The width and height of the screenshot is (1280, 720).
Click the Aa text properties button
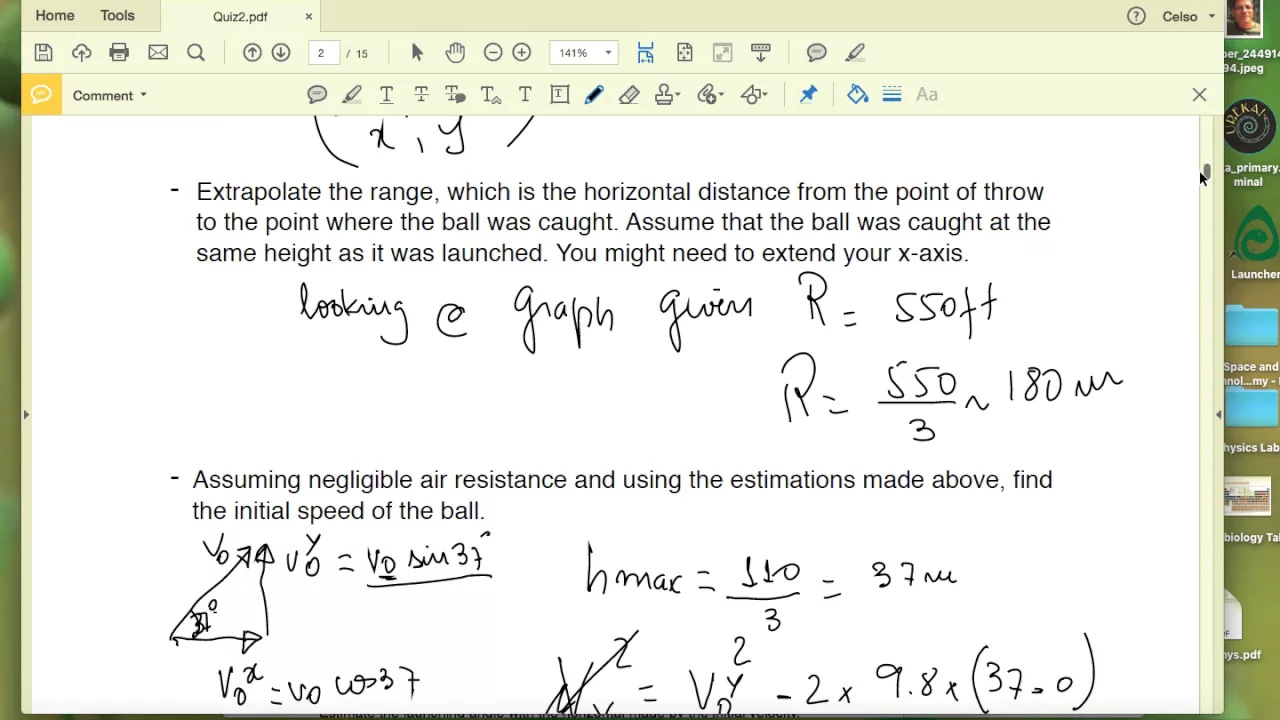(927, 95)
